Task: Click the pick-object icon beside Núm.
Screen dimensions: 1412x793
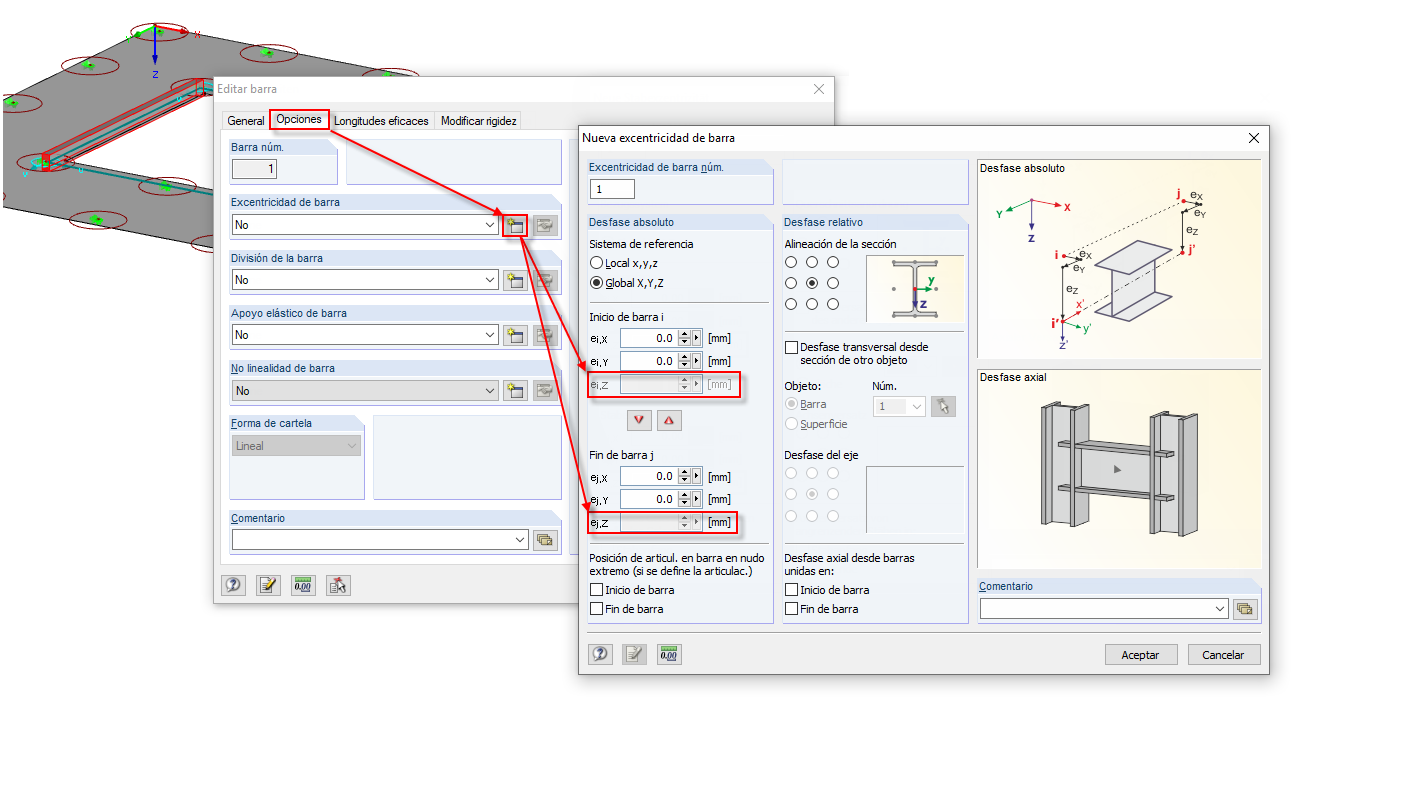Action: (x=942, y=406)
